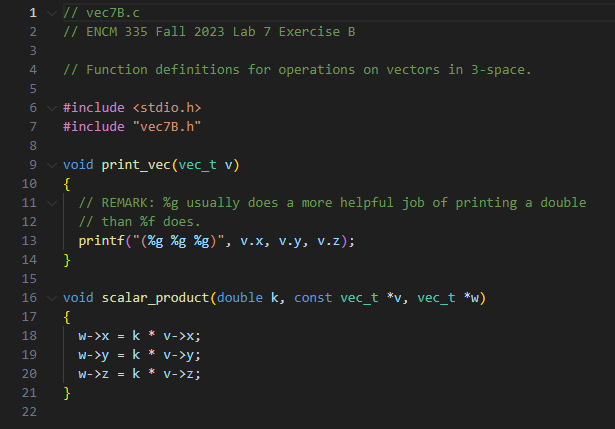Click the vec_t type in print_vec parameters
Image resolution: width=615 pixels, height=429 pixels.
[x=197, y=165]
